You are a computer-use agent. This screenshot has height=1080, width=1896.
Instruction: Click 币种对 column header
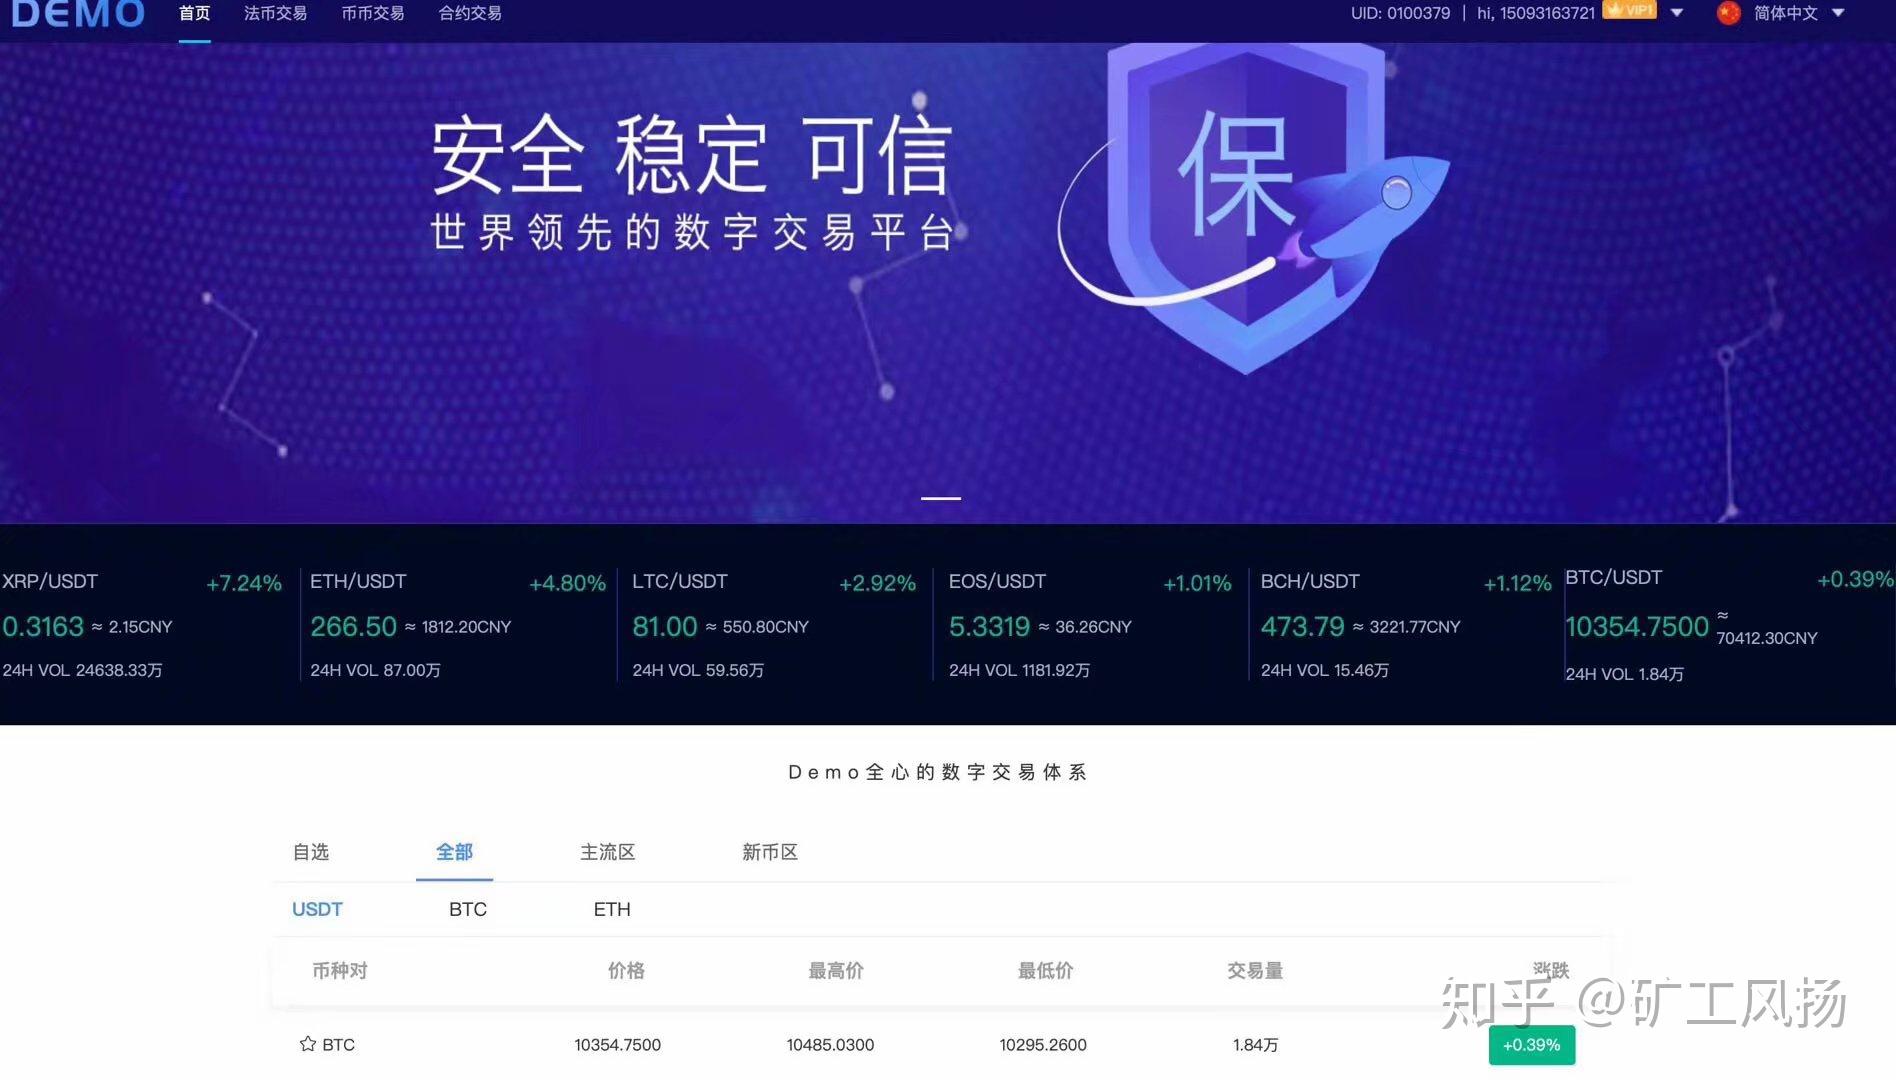tap(340, 970)
